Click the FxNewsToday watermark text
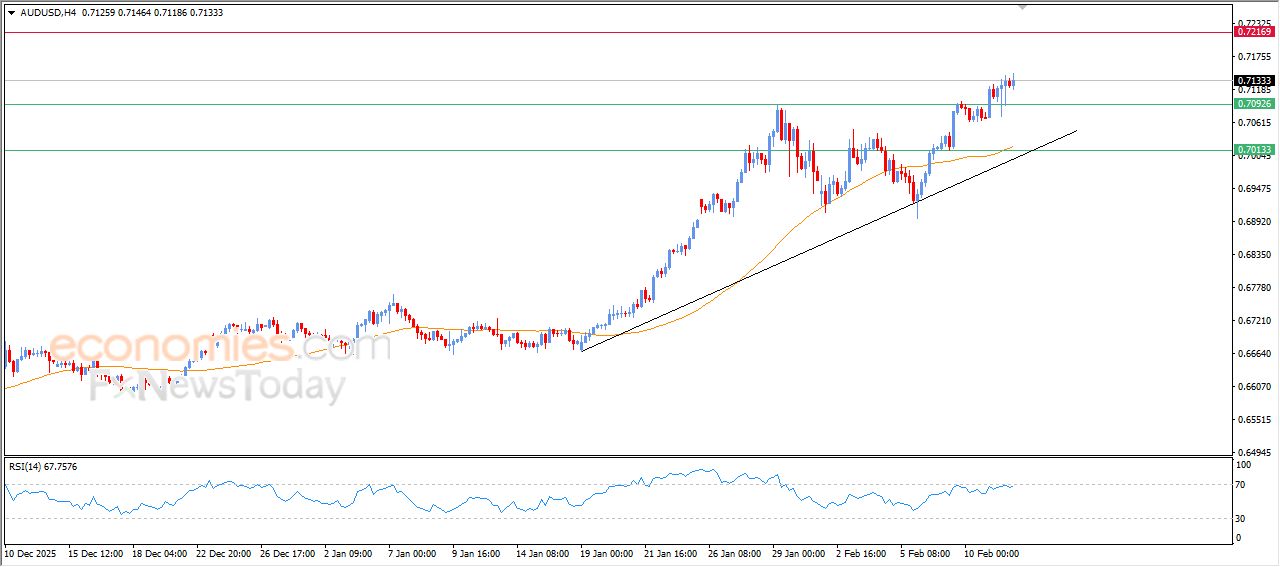This screenshot has width=1280, height=567. (x=218, y=387)
